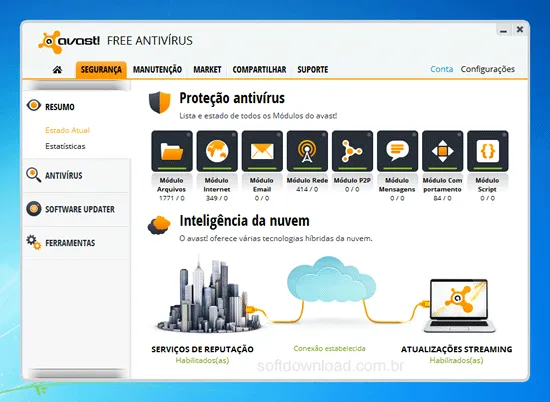
Task: Click Módulo Script label text
Action: [487, 185]
